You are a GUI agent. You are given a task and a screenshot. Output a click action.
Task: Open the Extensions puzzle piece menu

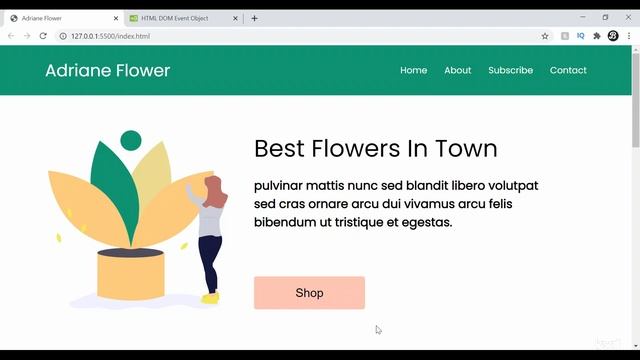[x=597, y=36]
